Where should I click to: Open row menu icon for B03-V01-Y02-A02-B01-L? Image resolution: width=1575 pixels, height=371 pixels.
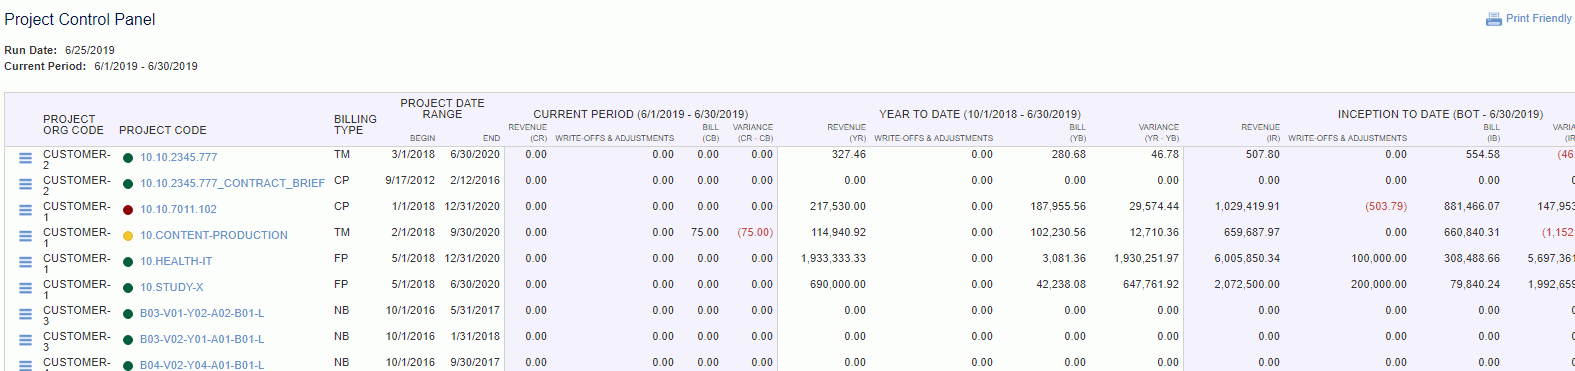click(25, 314)
